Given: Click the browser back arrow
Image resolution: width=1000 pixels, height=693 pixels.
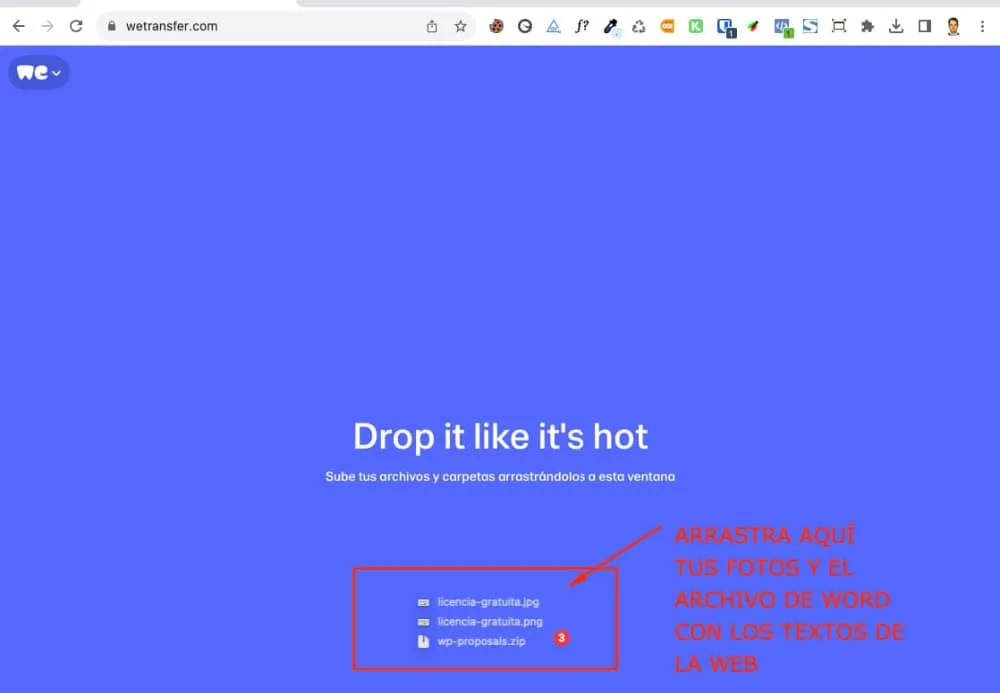Looking at the screenshot, I should [x=18, y=26].
